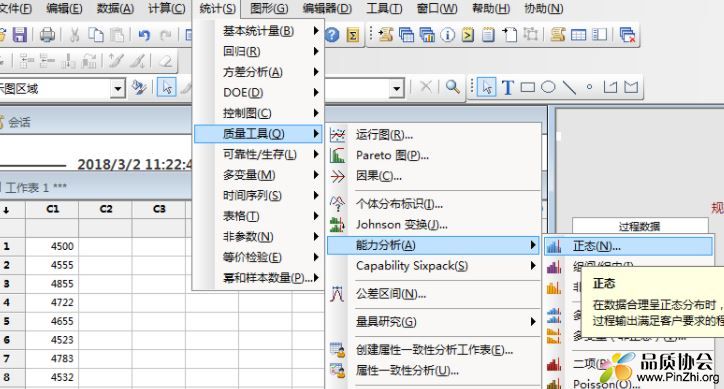Viewport: 724px width, 389px height.
Task: Select the worksheet cell containing 4722
Action: pos(52,303)
